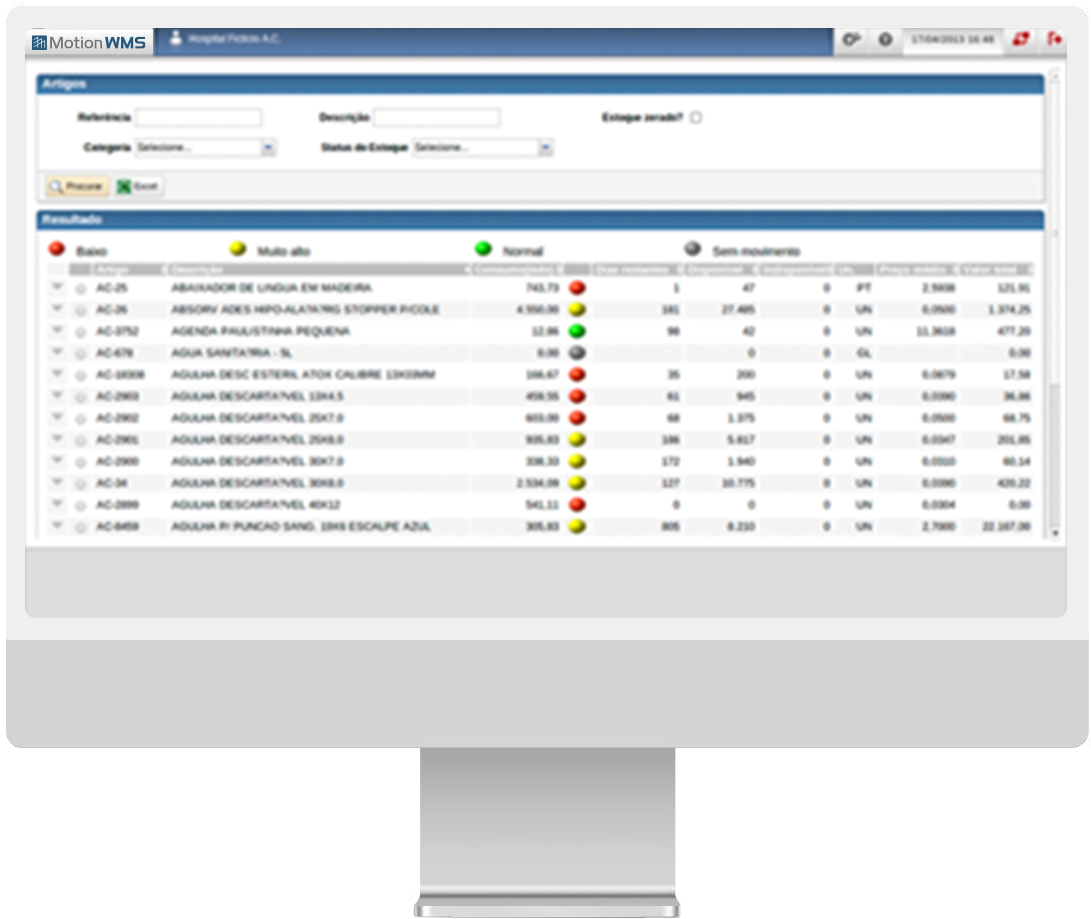1091x919 pixels.
Task: Click the Referência input field
Action: pyautogui.click(x=198, y=118)
